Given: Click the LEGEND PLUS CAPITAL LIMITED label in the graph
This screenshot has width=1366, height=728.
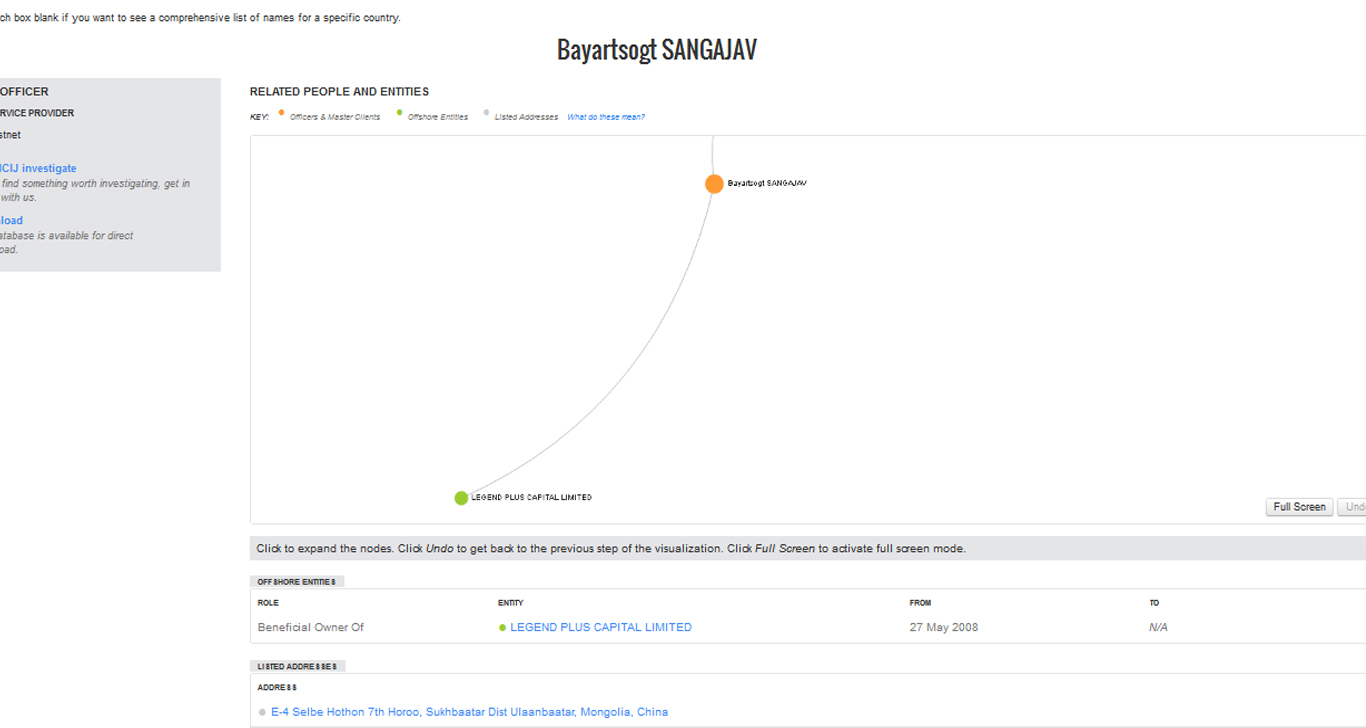Looking at the screenshot, I should point(531,498).
